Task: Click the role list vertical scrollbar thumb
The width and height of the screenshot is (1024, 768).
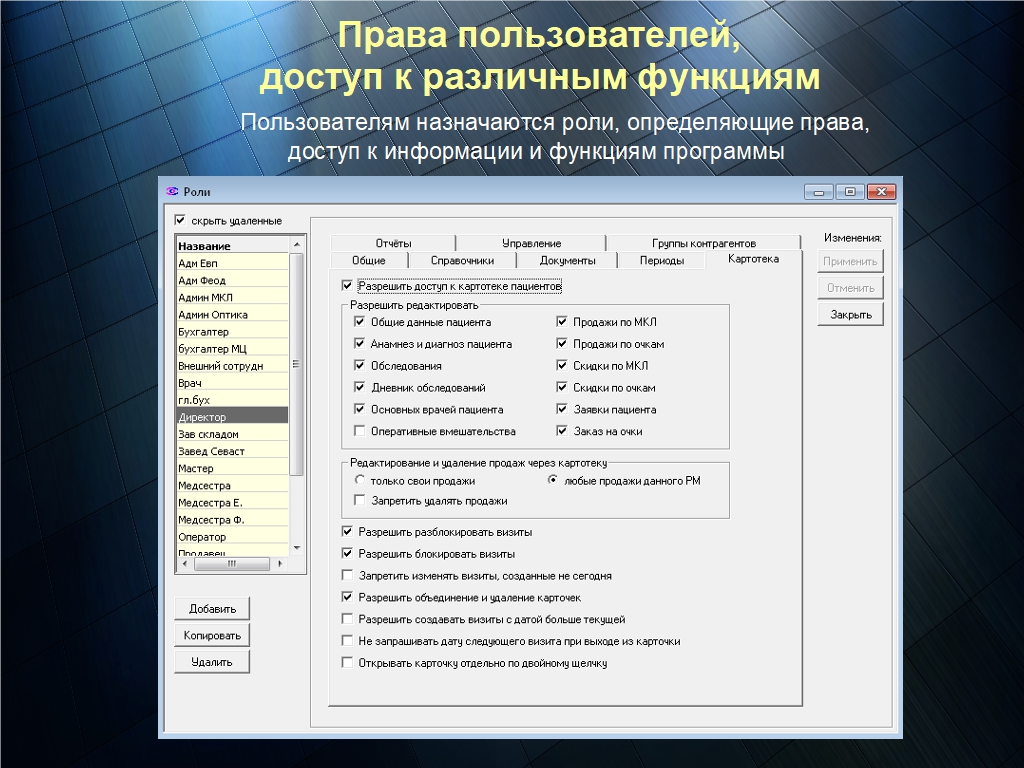Action: [x=296, y=365]
